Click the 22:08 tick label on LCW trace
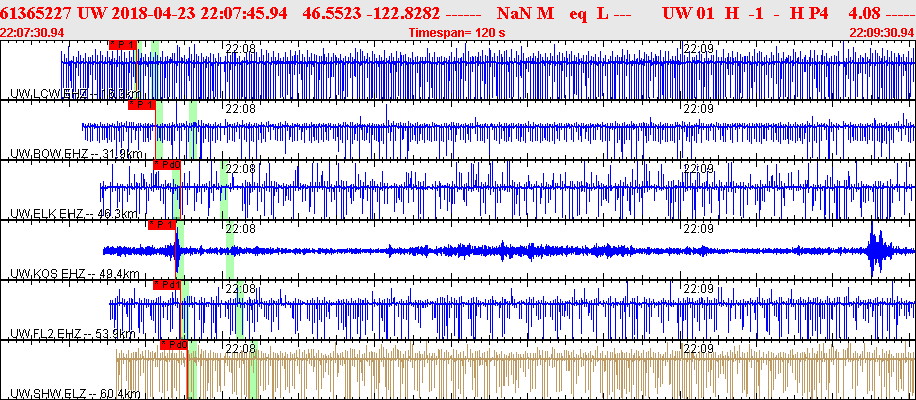 (x=241, y=48)
